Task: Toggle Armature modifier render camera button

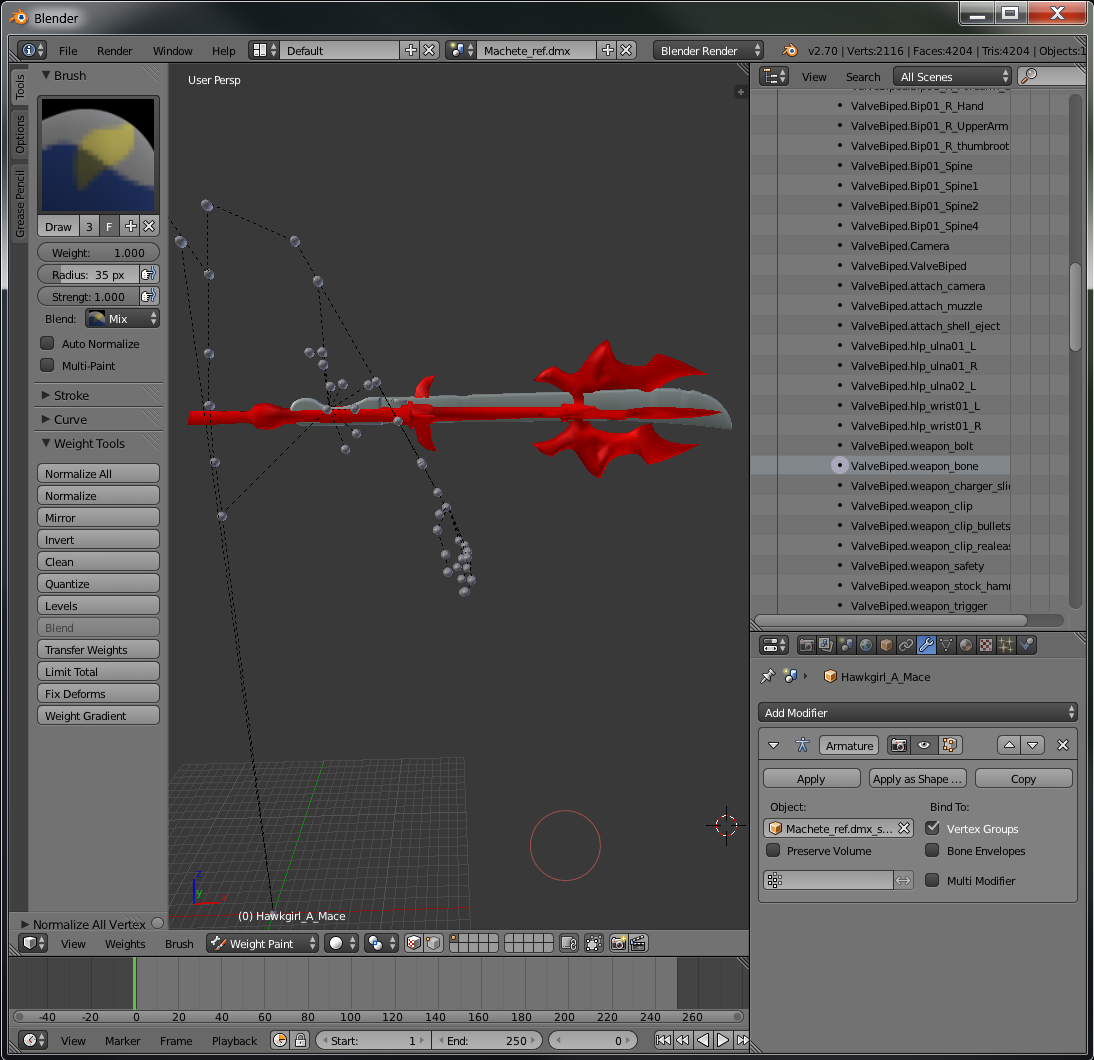Action: coord(899,745)
